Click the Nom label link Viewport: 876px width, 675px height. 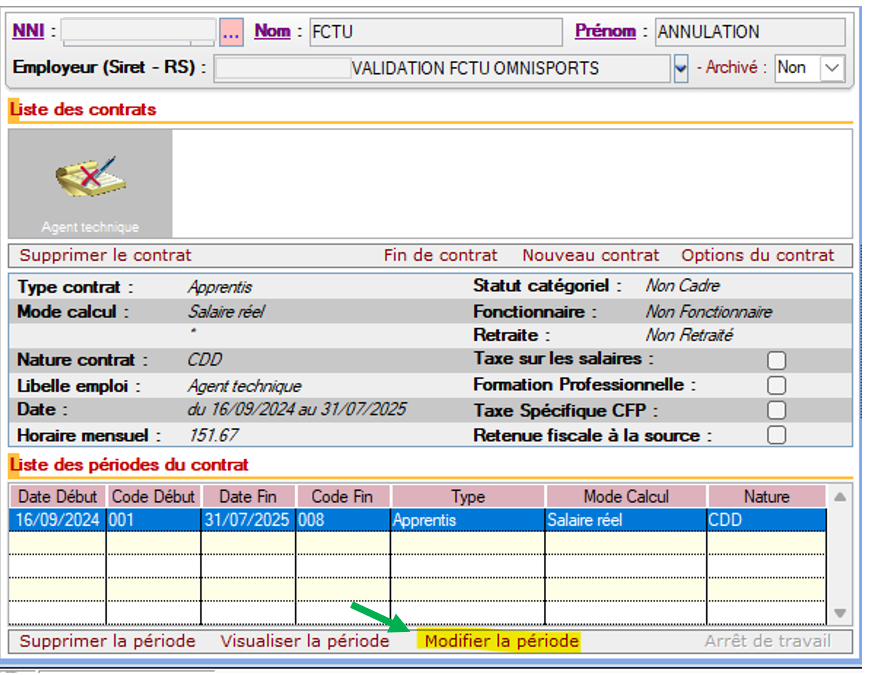tap(272, 31)
